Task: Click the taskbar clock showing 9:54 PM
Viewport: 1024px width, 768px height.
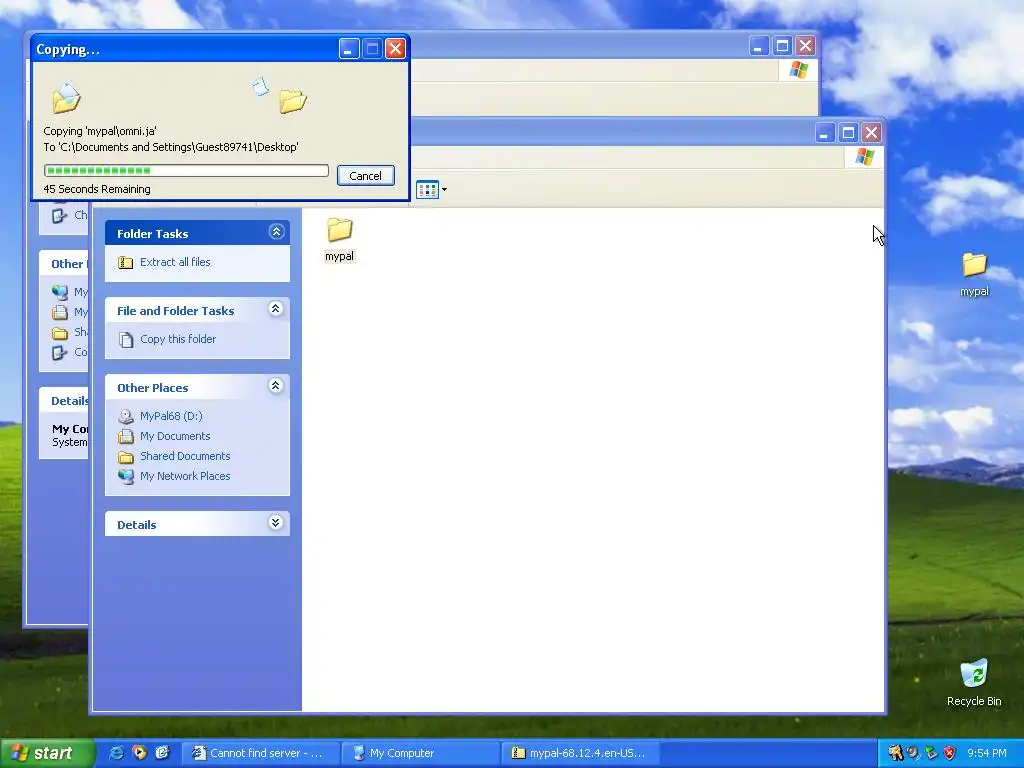Action: coord(986,753)
